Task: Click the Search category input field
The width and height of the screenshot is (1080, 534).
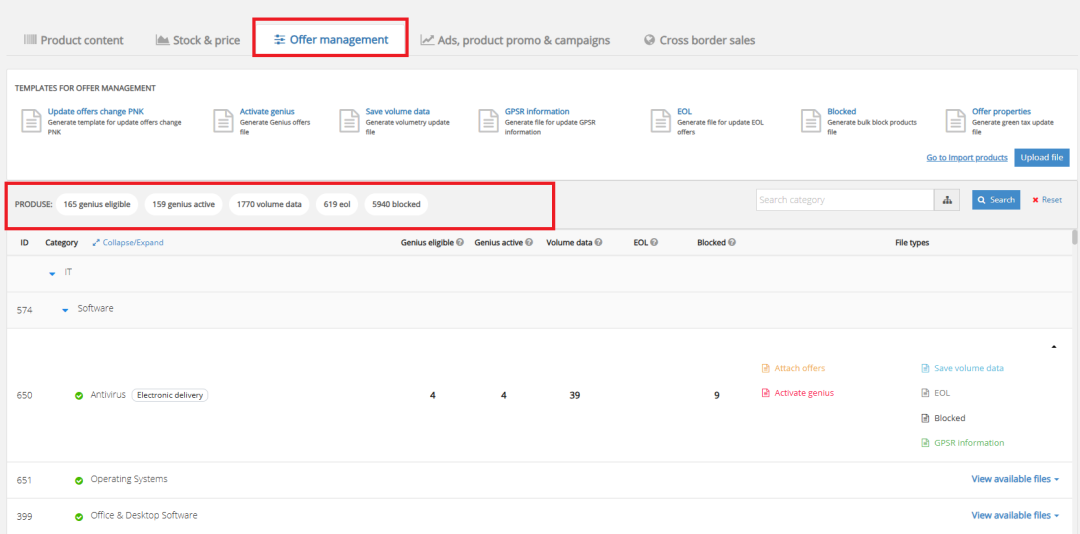Action: (x=844, y=200)
